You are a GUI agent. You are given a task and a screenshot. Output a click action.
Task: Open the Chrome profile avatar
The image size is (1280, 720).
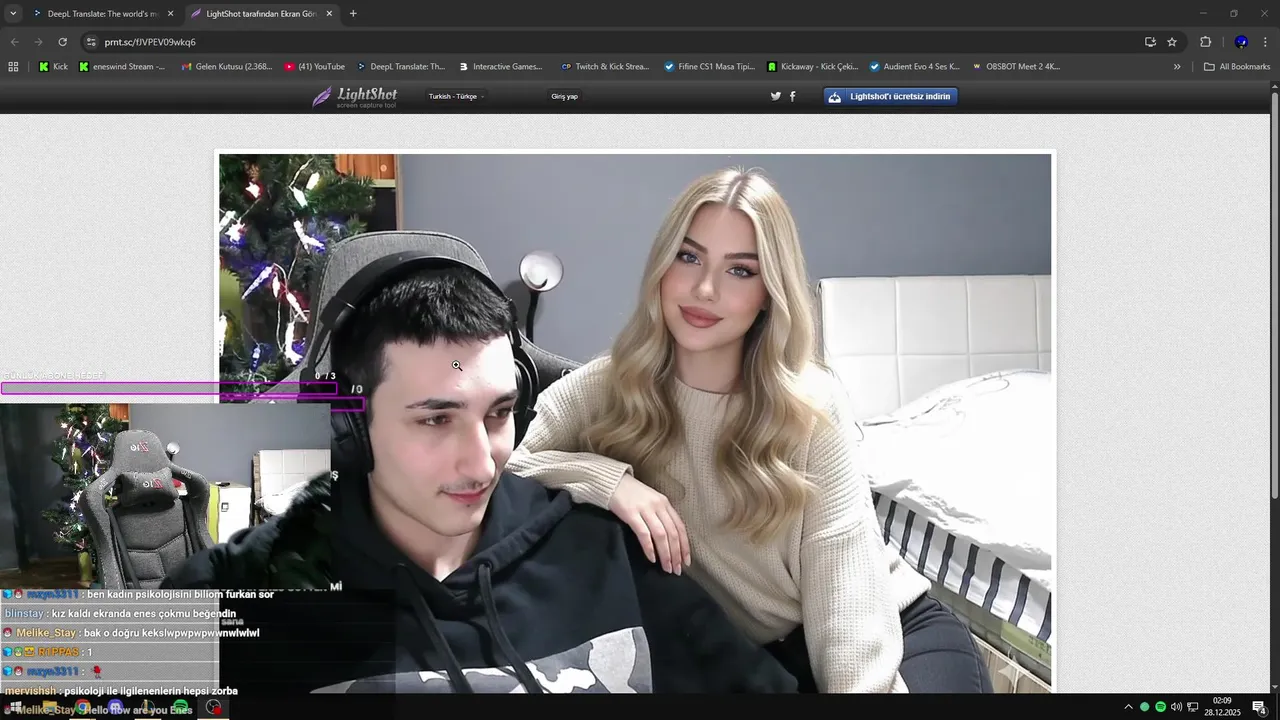point(1241,42)
